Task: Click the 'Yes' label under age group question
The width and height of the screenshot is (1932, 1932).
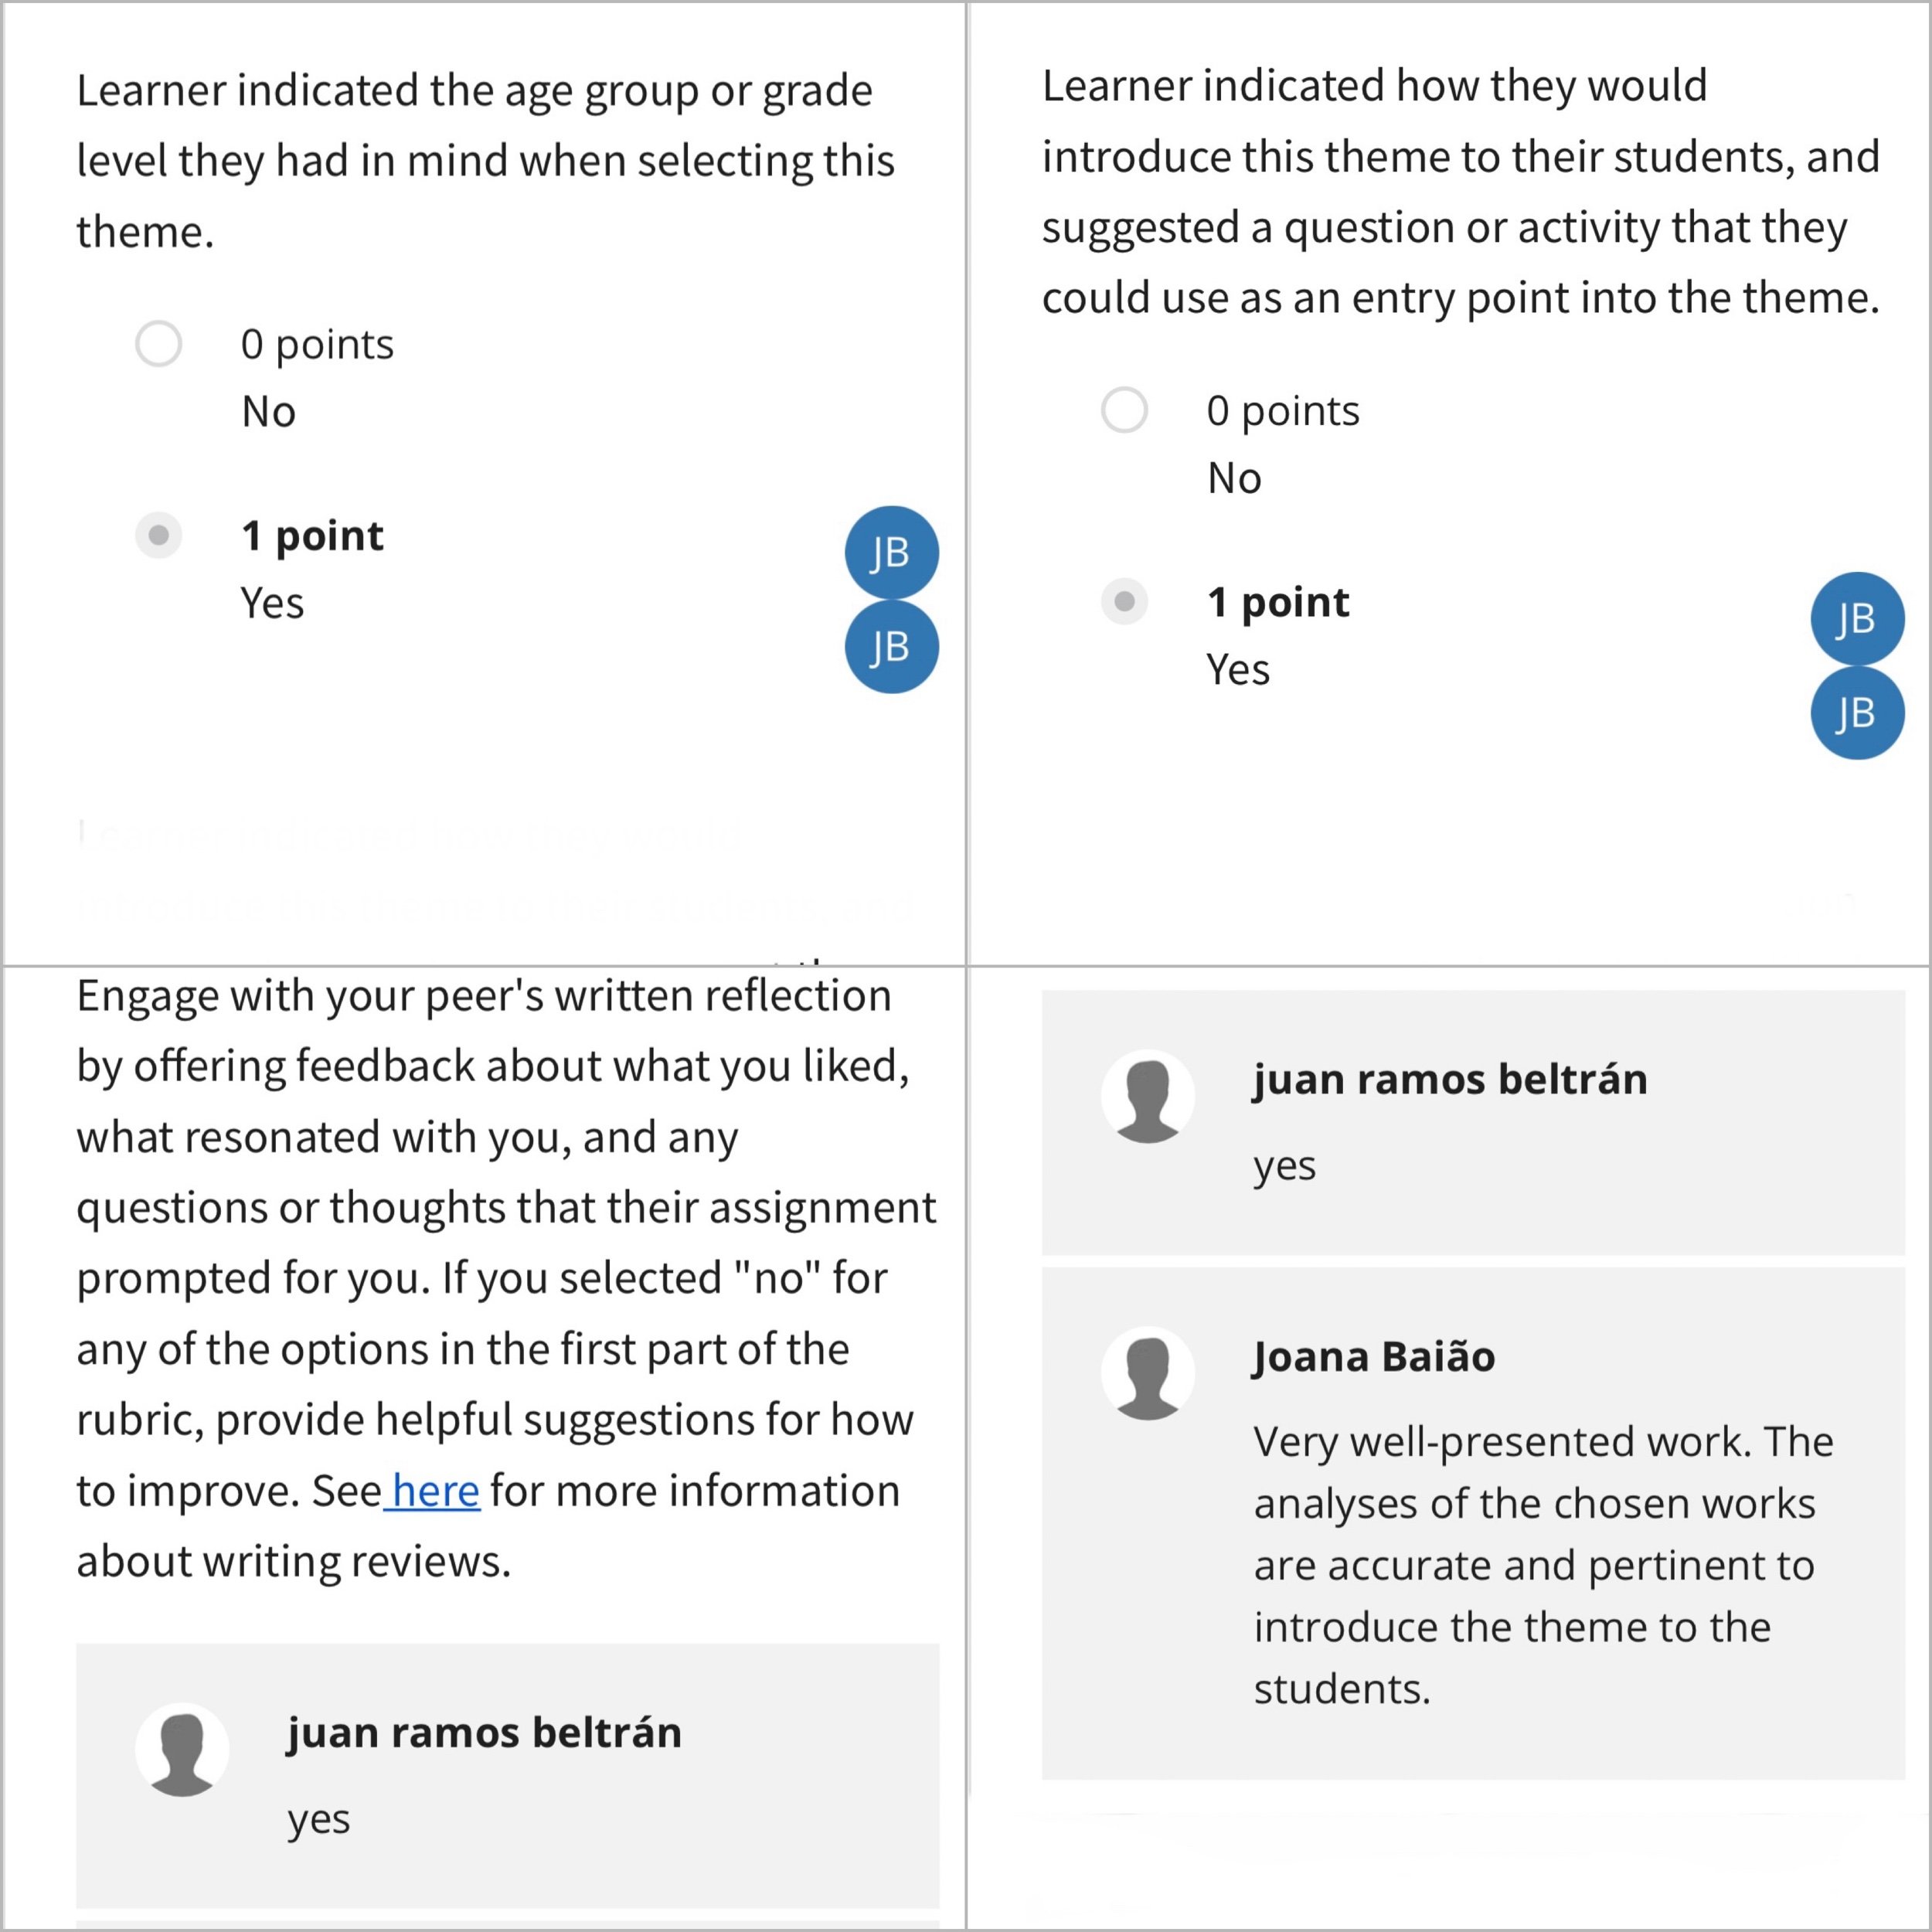Action: click(272, 603)
